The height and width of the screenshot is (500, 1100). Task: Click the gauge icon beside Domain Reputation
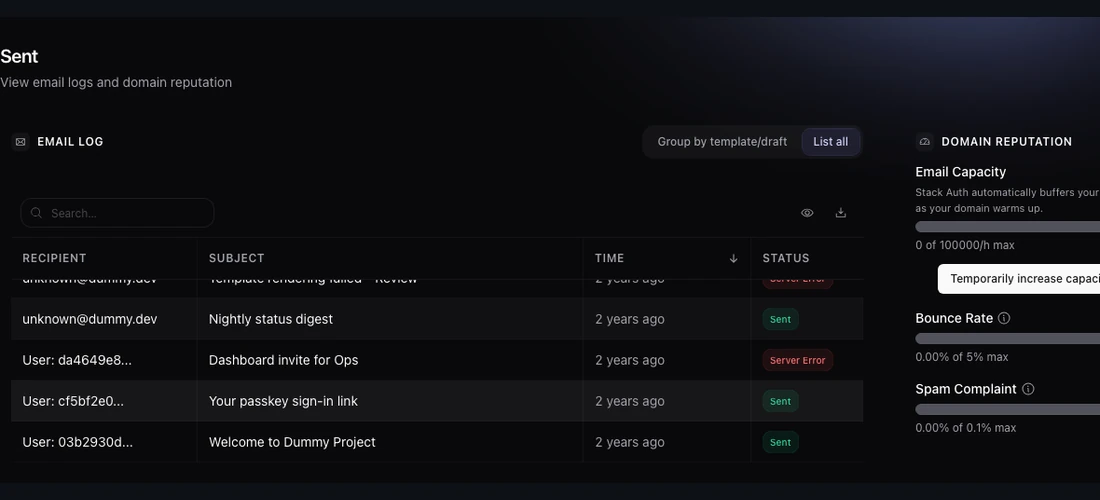[925, 142]
